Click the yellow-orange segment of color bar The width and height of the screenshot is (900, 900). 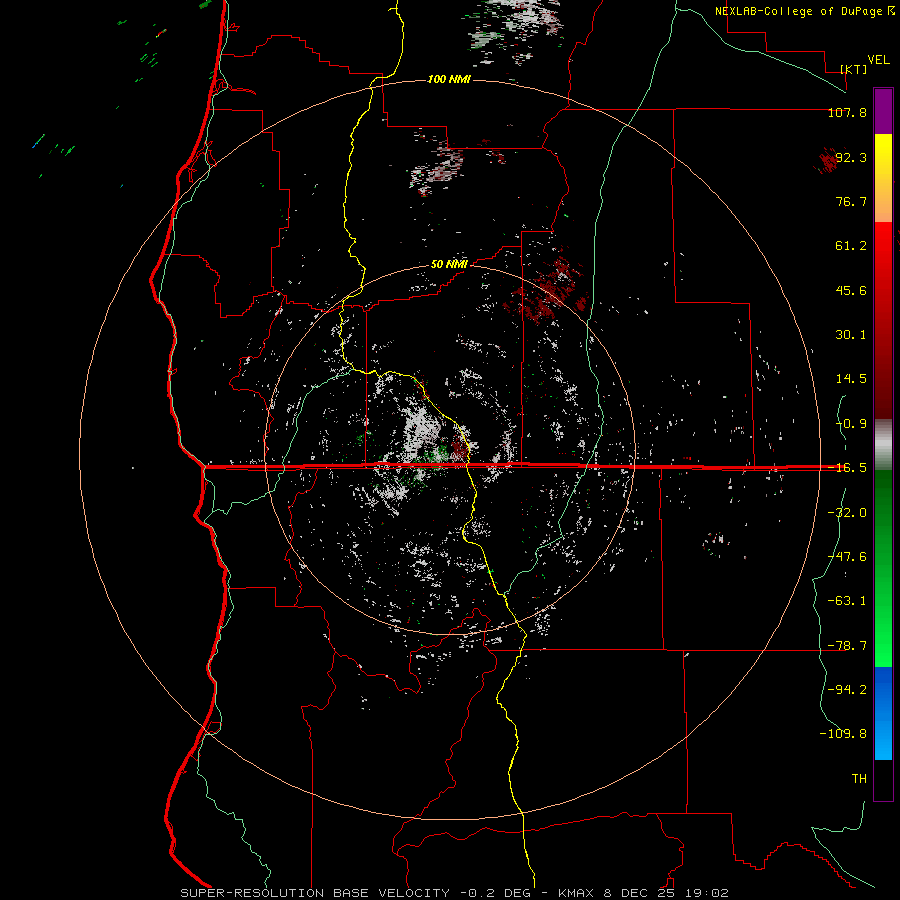pos(883,178)
